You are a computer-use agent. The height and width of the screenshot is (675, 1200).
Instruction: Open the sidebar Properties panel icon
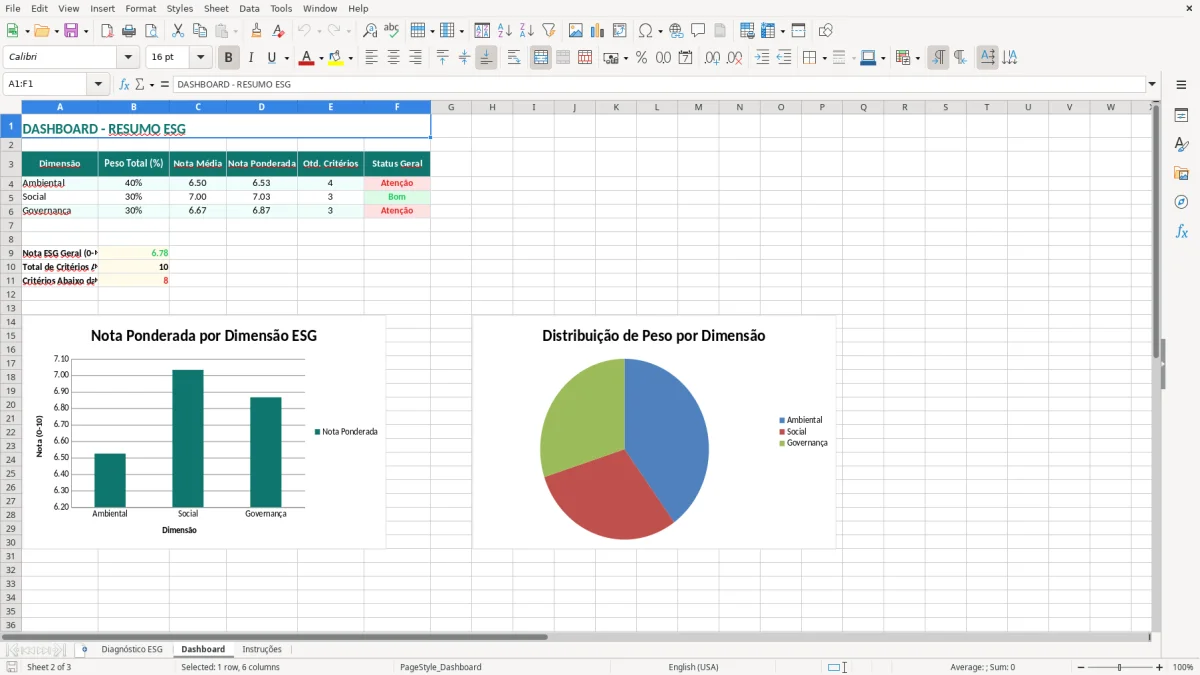(x=1181, y=116)
